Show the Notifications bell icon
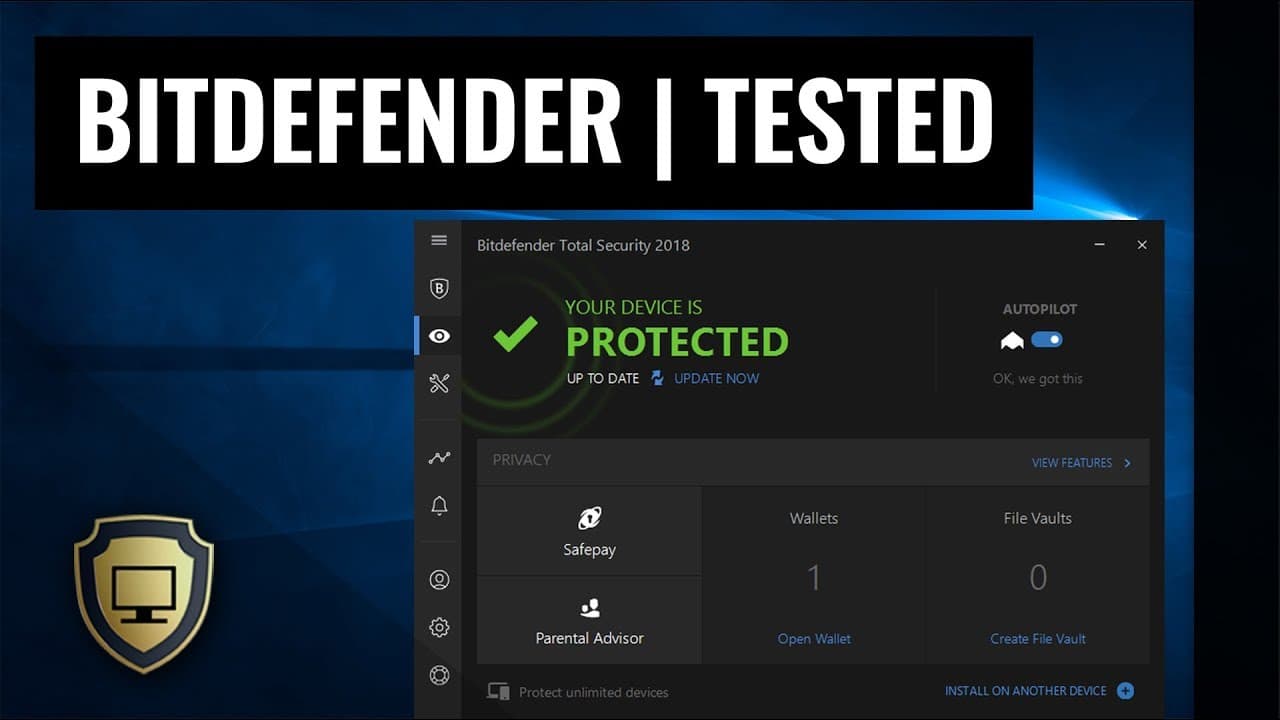The width and height of the screenshot is (1280, 720). click(x=439, y=505)
